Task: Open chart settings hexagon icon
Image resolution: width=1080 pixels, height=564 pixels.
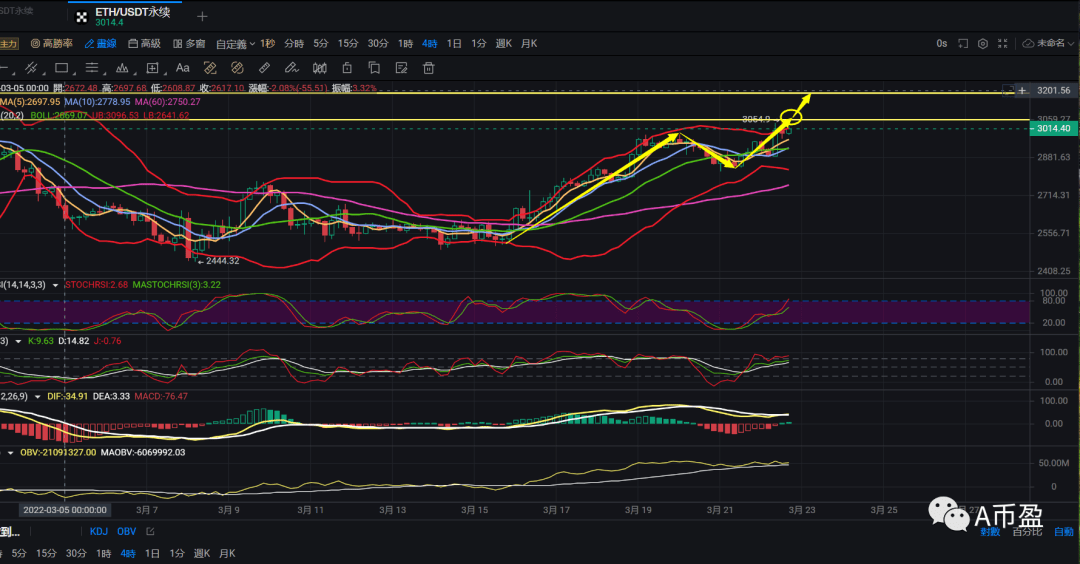Action: point(983,43)
